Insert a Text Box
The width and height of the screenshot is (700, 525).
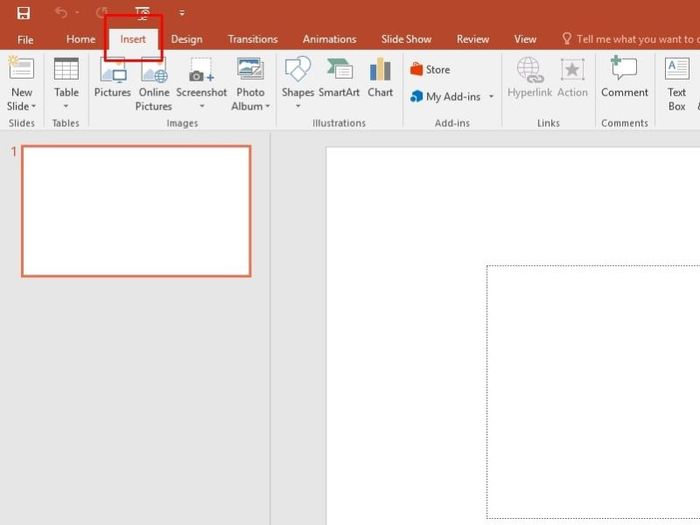pos(677,84)
